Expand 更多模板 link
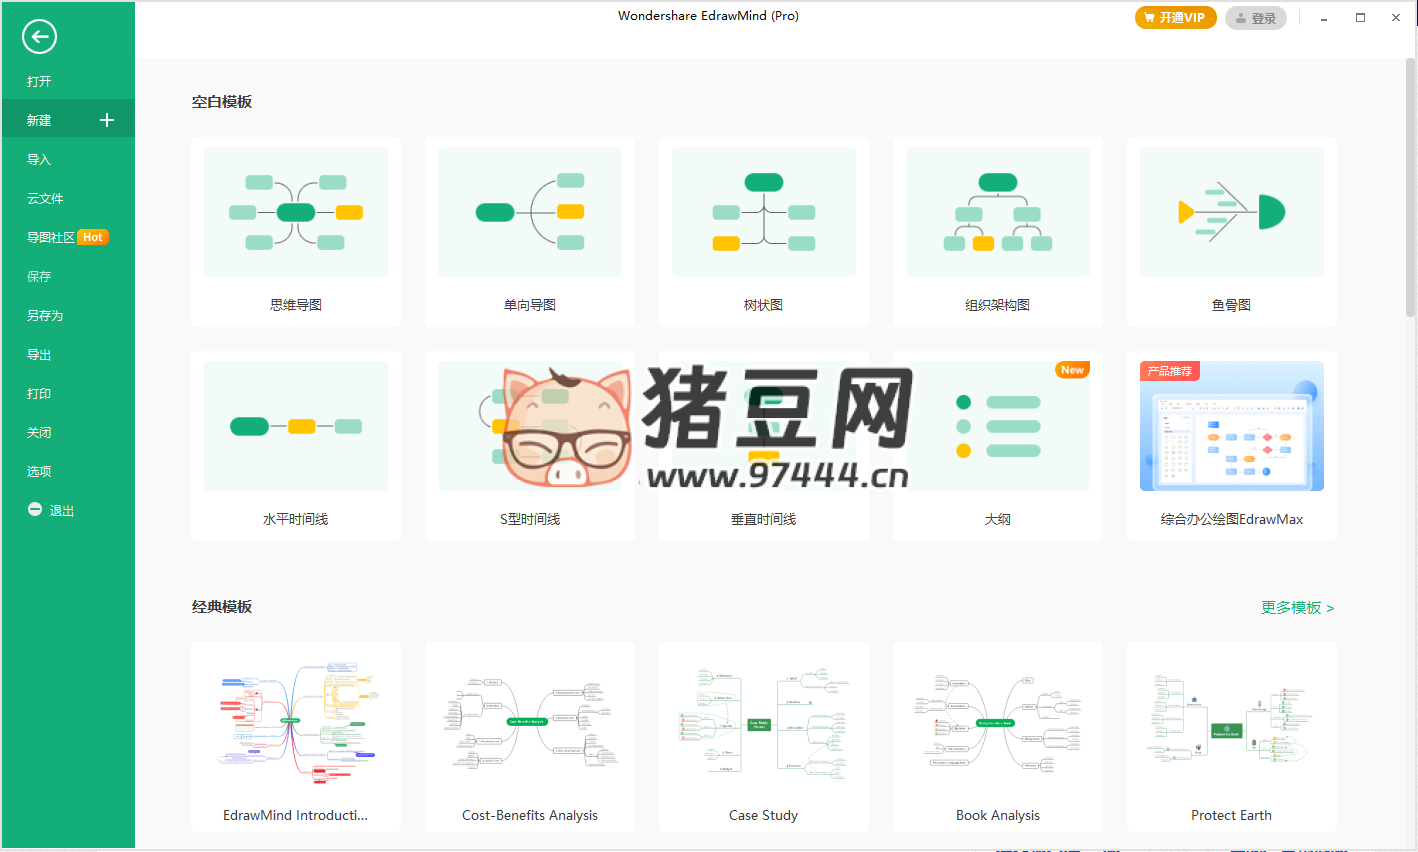The height and width of the screenshot is (852, 1418). 1297,607
